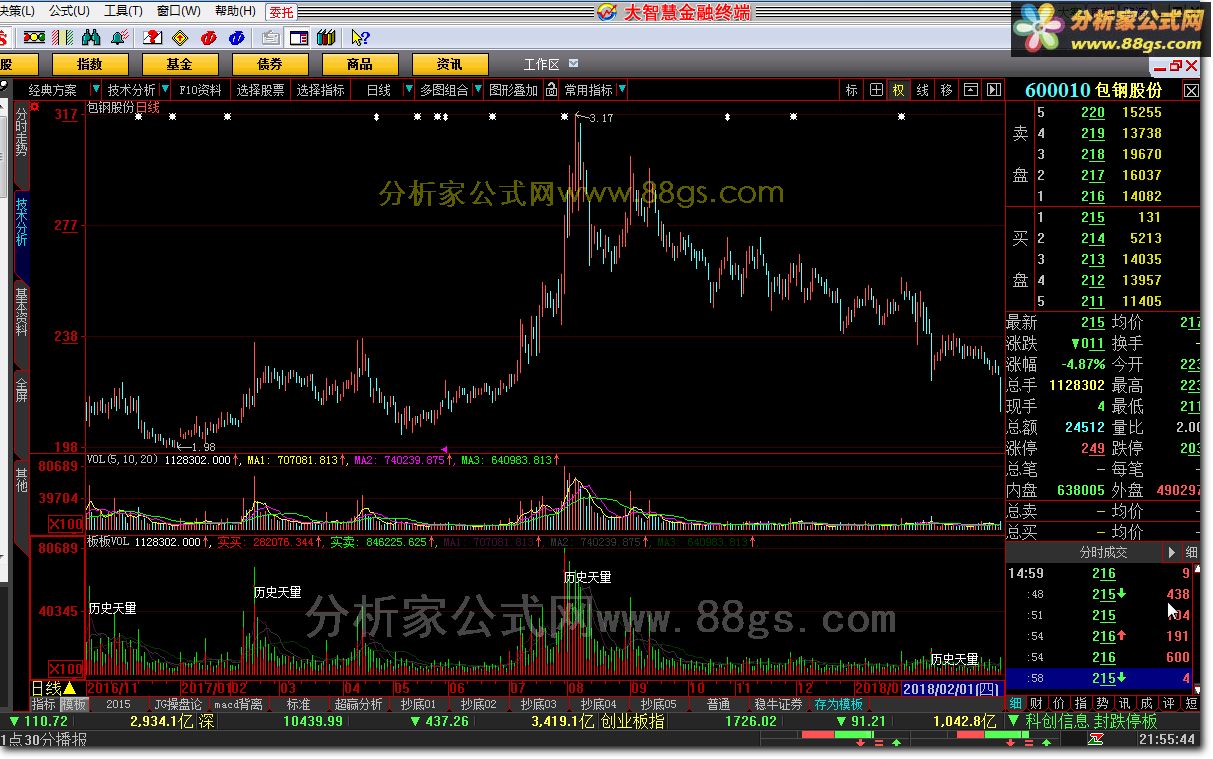Click the lock icon beside 图形叠加
Screen dimensions: 1213x759
[550, 90]
